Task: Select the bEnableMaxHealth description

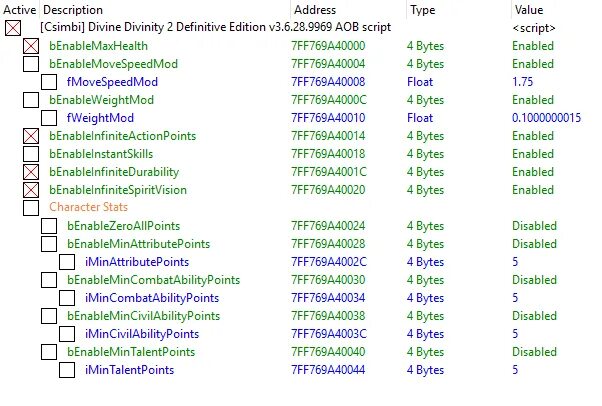Action: pyautogui.click(x=98, y=46)
